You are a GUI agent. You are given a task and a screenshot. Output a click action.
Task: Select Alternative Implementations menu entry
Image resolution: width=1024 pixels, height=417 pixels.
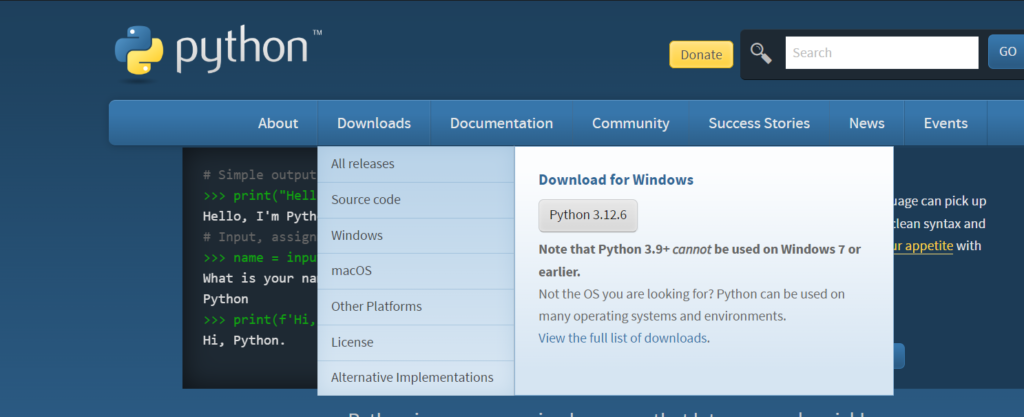pyautogui.click(x=416, y=378)
